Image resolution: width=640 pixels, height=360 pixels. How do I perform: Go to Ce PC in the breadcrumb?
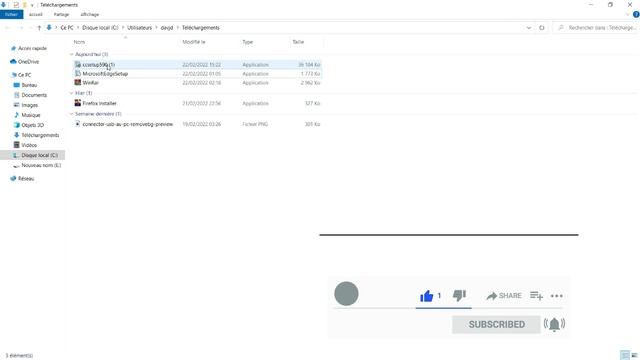pos(67,28)
